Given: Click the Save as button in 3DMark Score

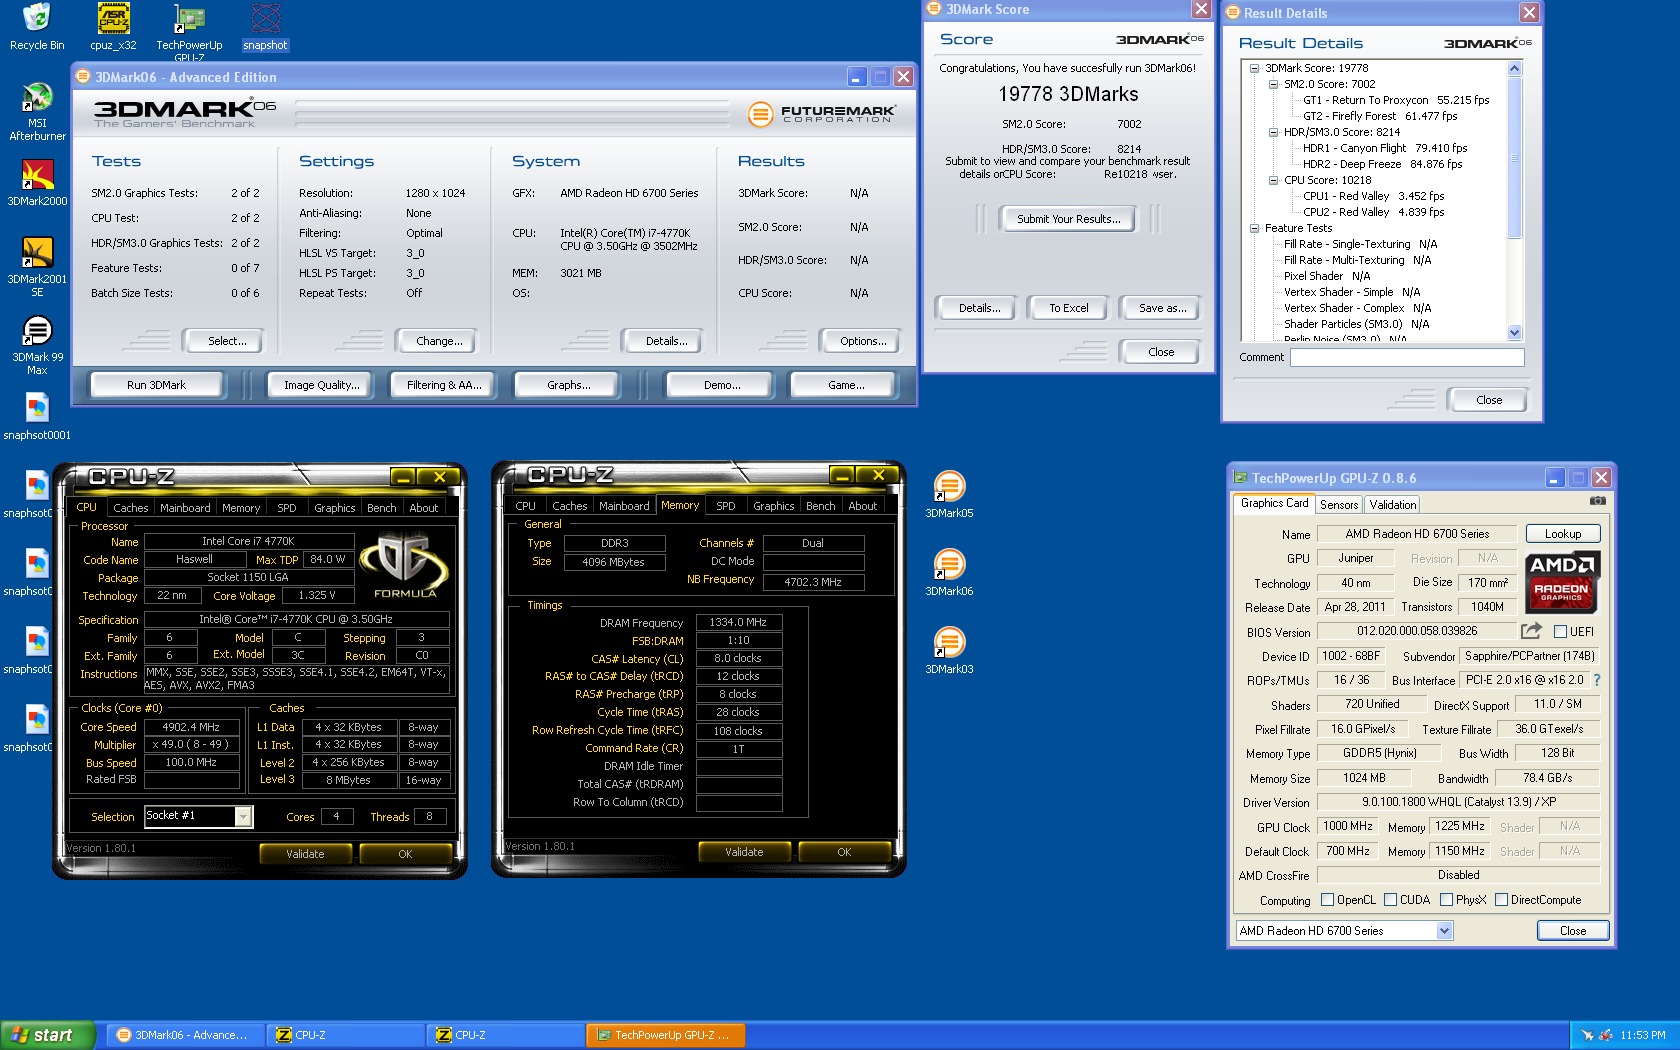Looking at the screenshot, I should pos(1162,308).
